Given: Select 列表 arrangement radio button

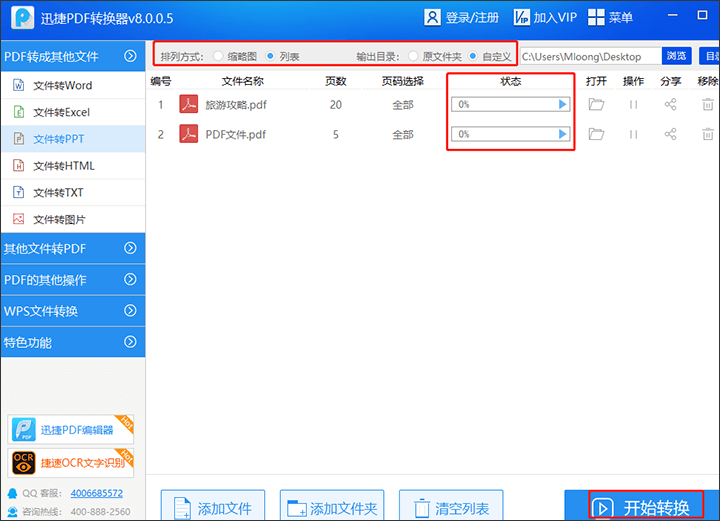Looking at the screenshot, I should 270,56.
